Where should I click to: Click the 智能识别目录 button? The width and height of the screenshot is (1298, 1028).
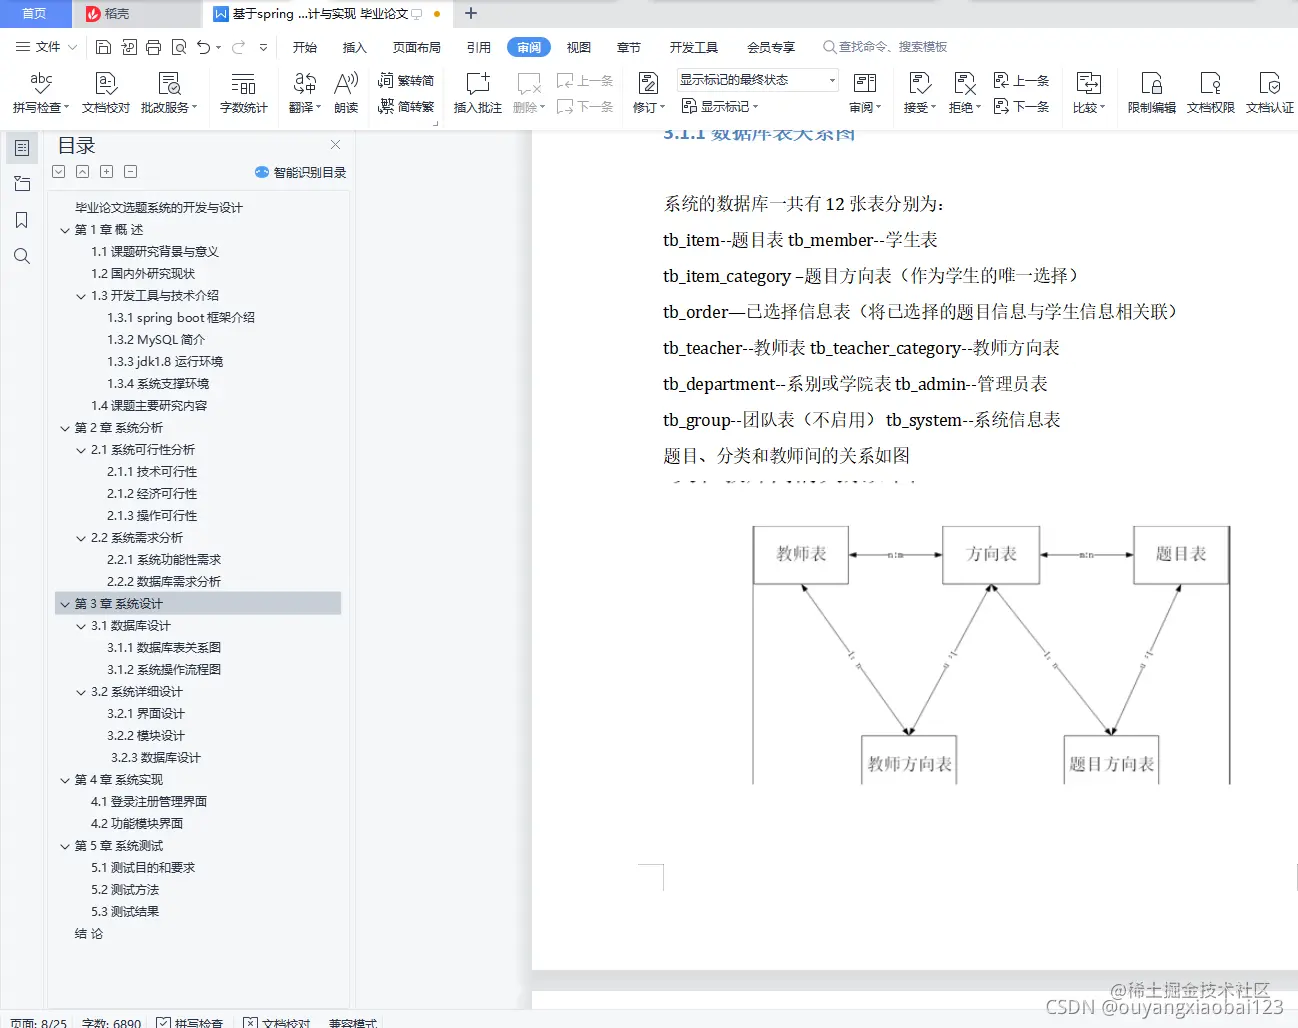tap(300, 171)
